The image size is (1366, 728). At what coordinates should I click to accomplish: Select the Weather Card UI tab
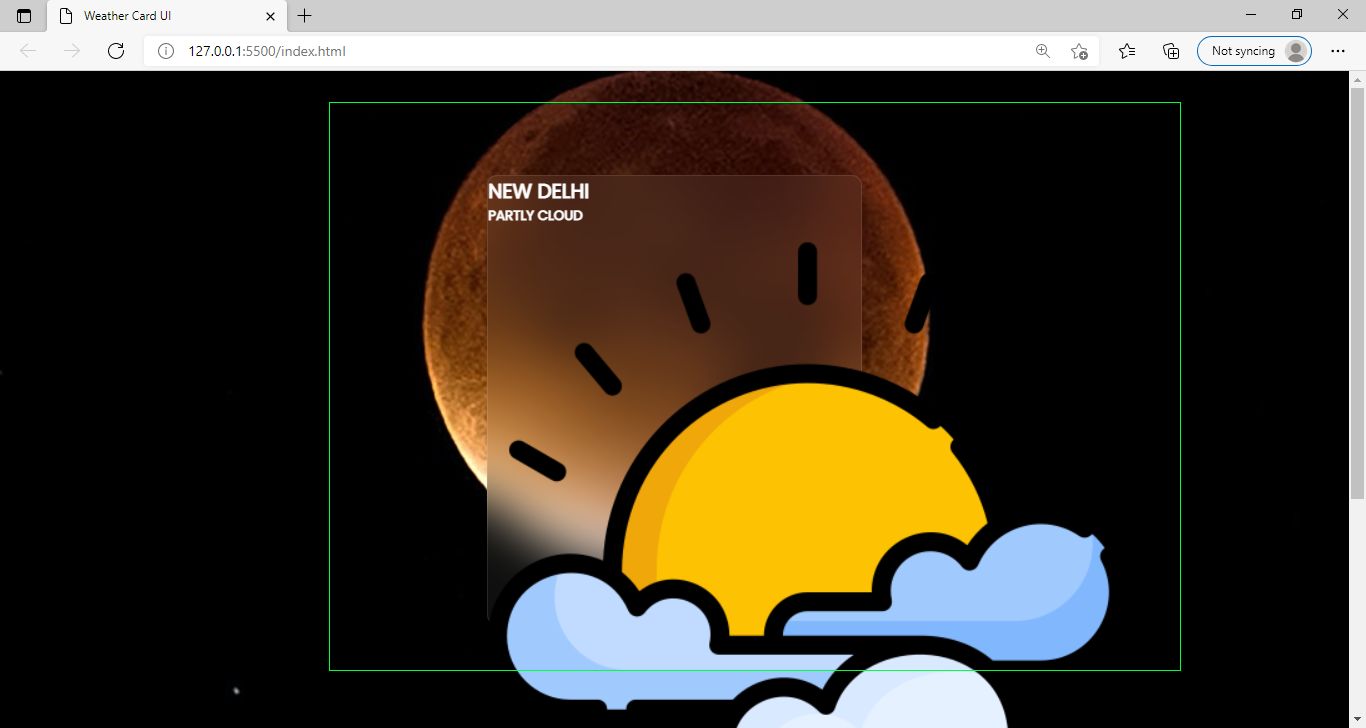click(167, 16)
